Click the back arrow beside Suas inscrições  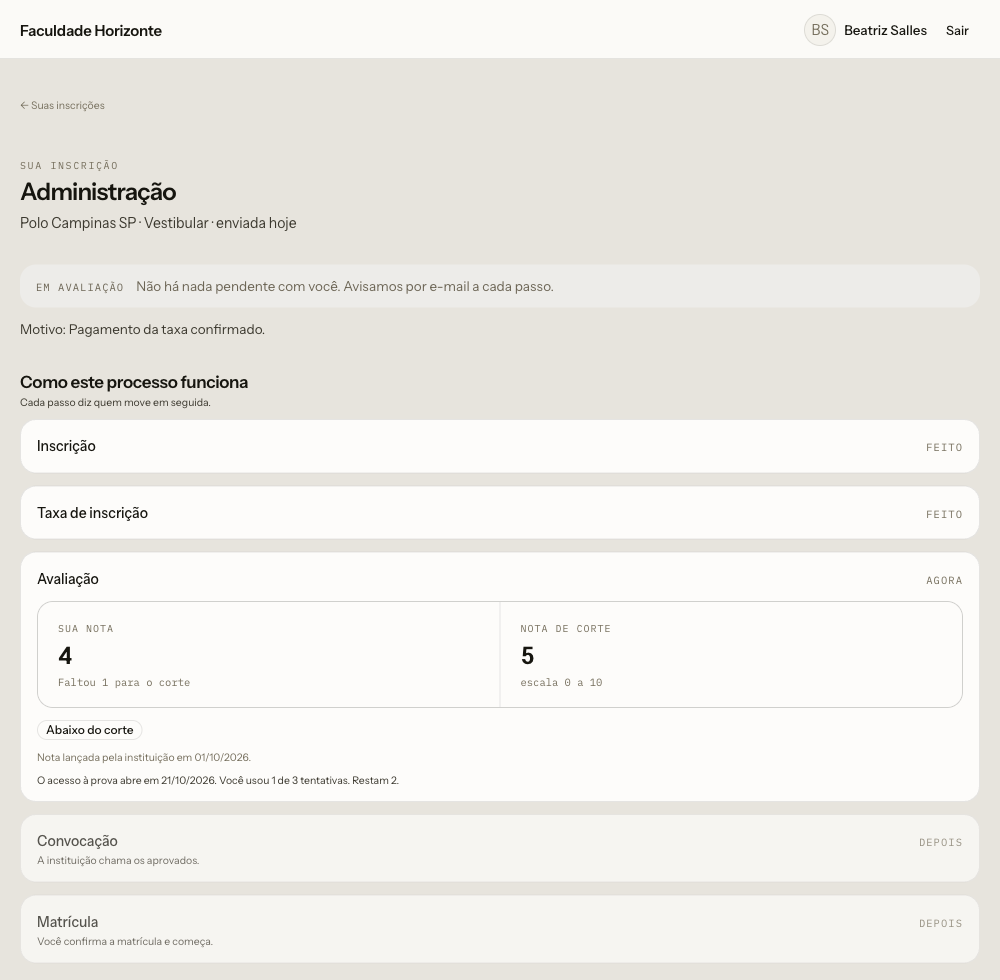pyautogui.click(x=24, y=105)
